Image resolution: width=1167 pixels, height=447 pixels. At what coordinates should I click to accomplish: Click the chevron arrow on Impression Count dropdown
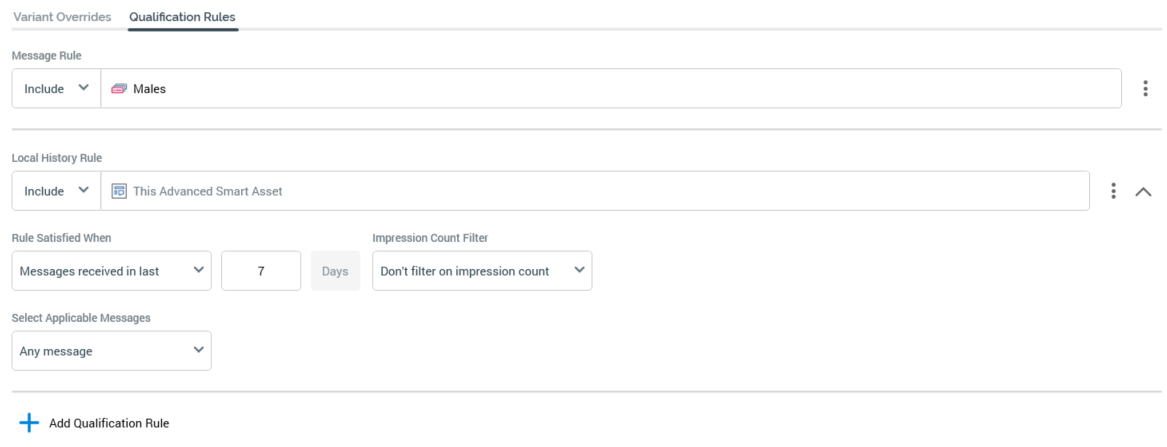(578, 270)
